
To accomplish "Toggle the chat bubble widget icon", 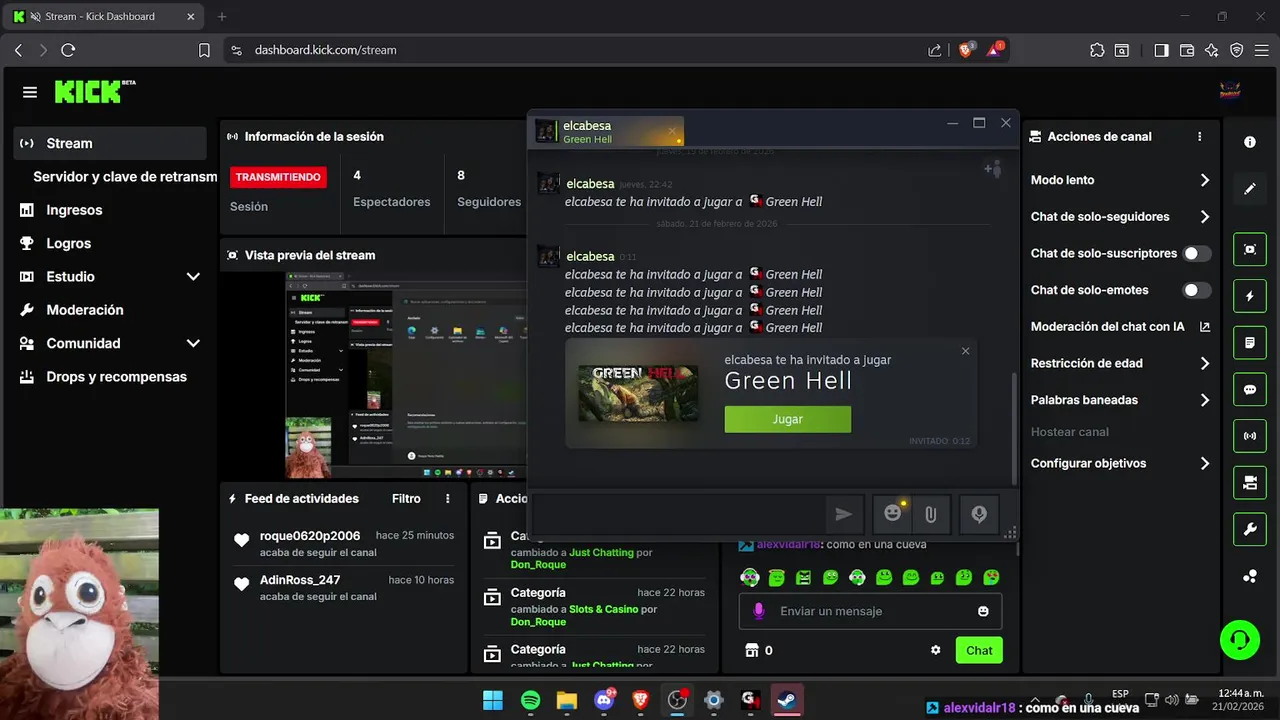I will [x=1250, y=389].
